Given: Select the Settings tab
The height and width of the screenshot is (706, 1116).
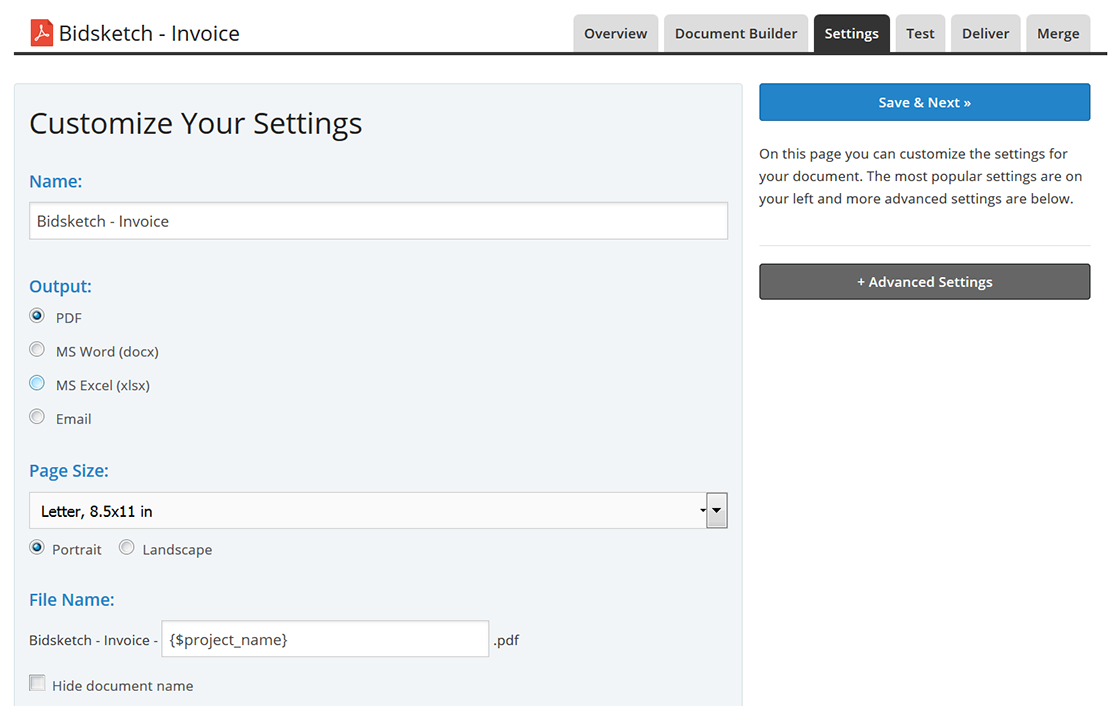Looking at the screenshot, I should 851,33.
